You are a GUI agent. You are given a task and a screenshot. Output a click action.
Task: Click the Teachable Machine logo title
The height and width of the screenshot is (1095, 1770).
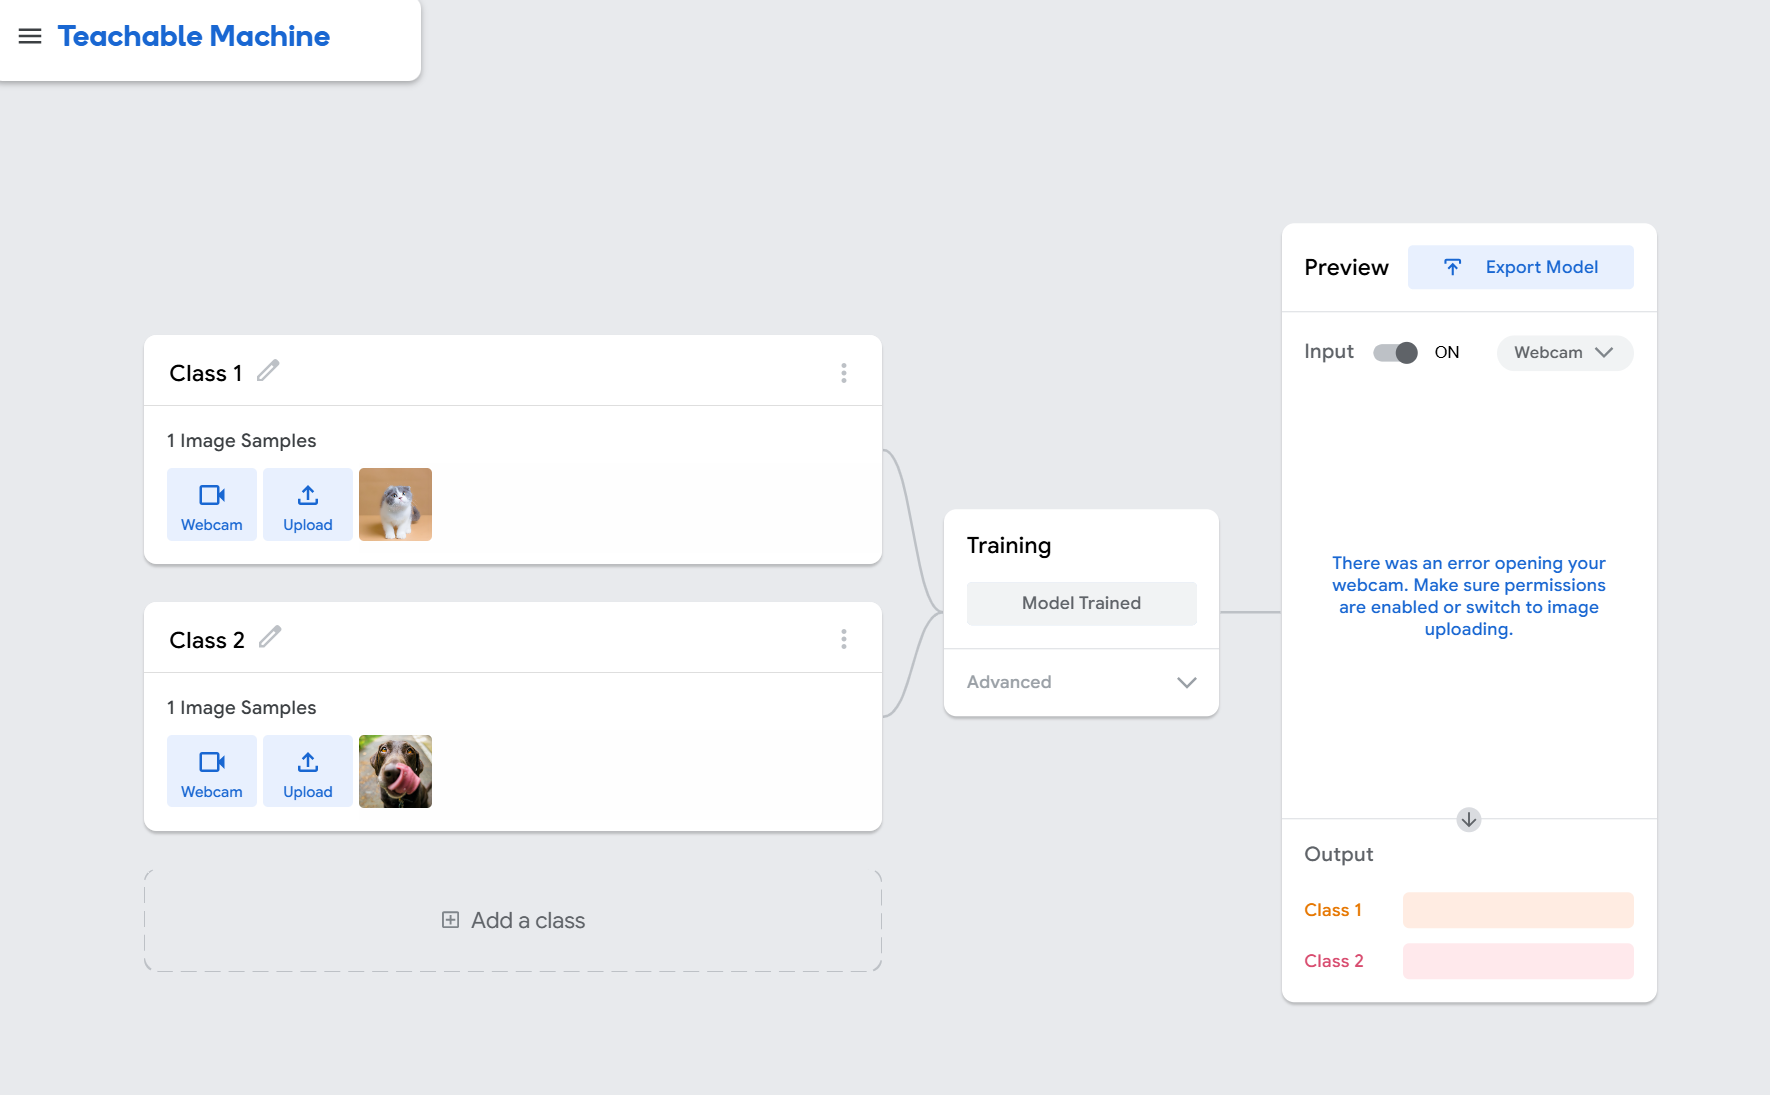coord(194,37)
